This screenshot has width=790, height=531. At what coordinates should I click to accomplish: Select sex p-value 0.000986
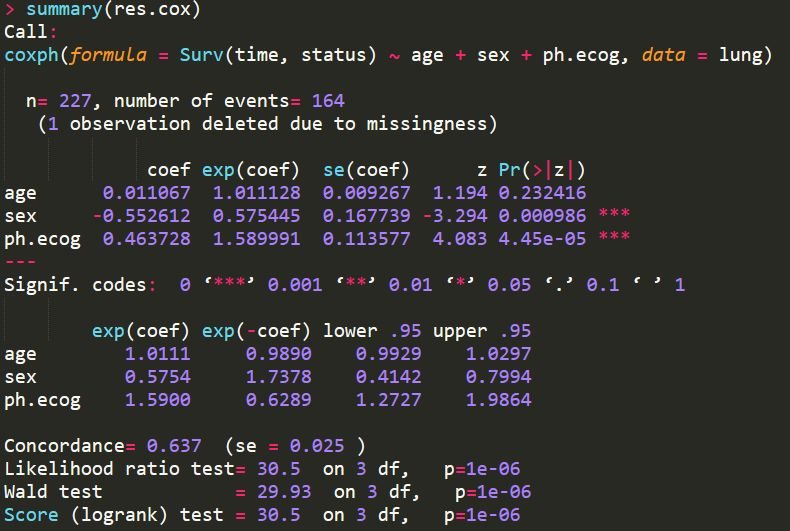point(543,216)
